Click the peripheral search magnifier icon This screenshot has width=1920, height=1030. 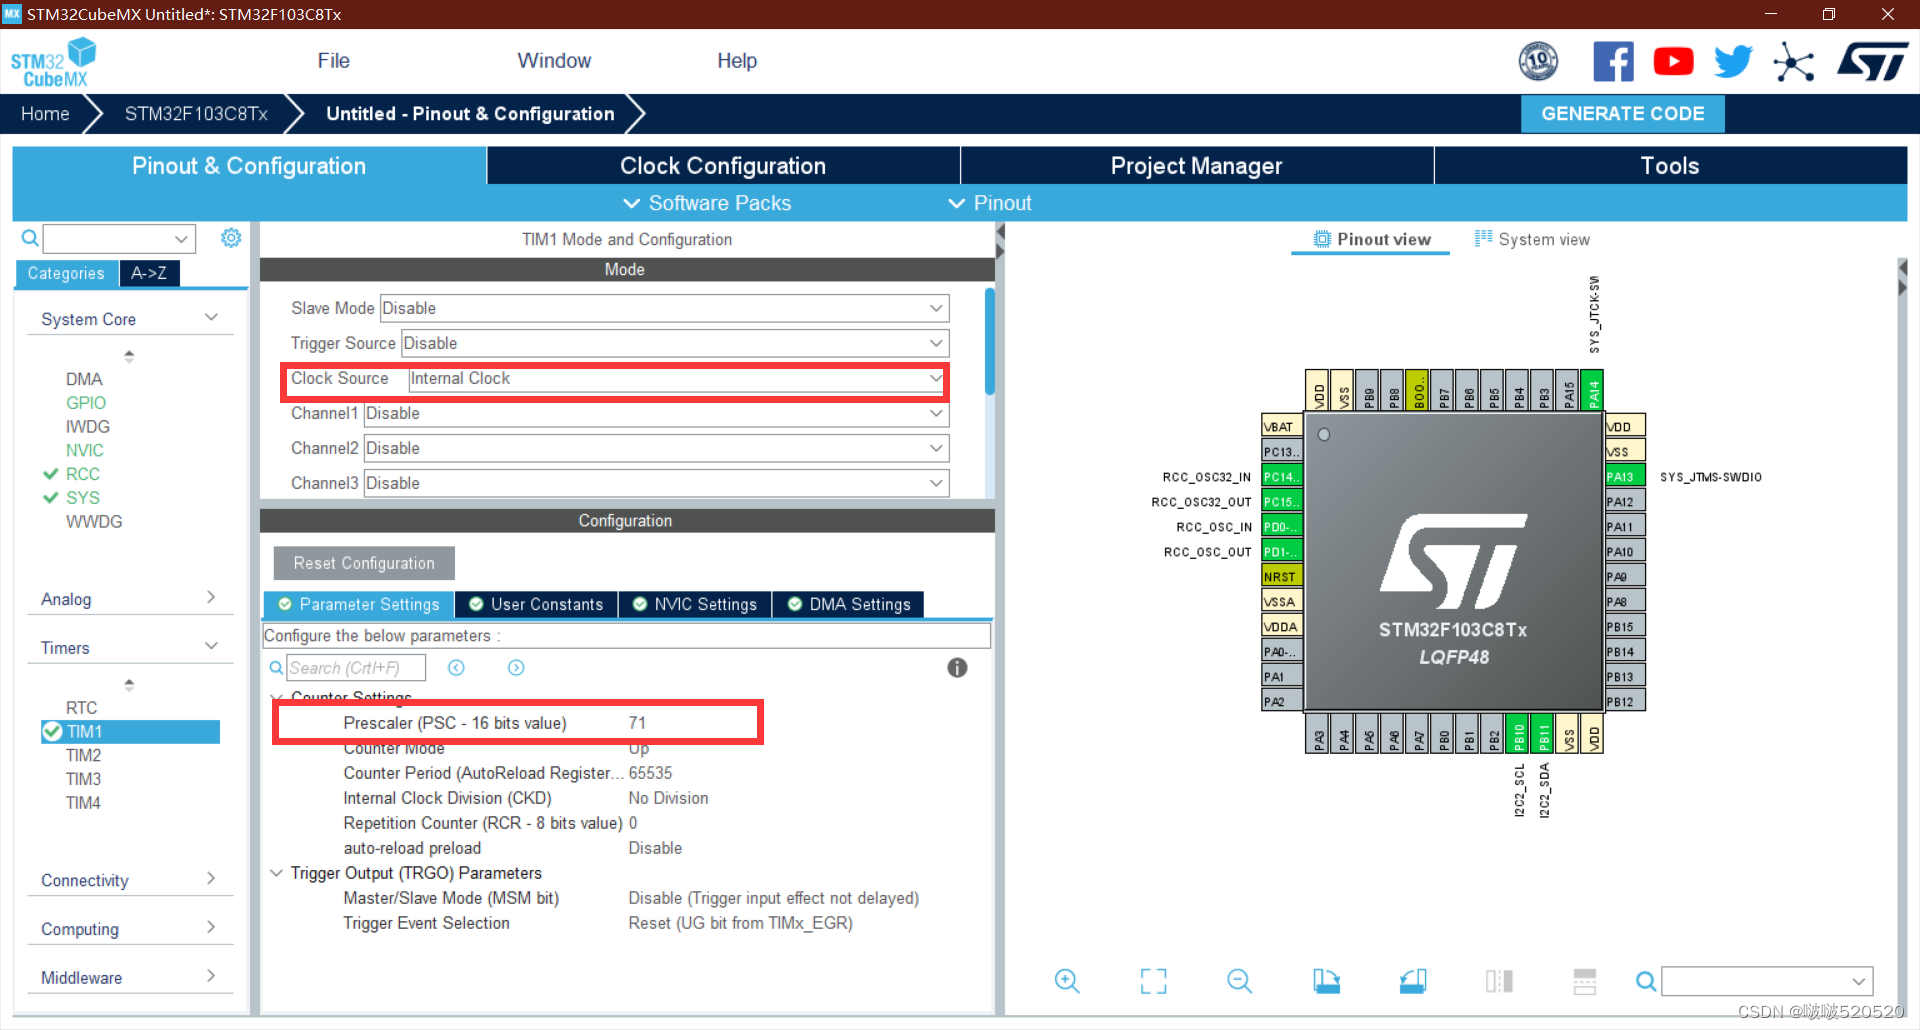[x=31, y=238]
